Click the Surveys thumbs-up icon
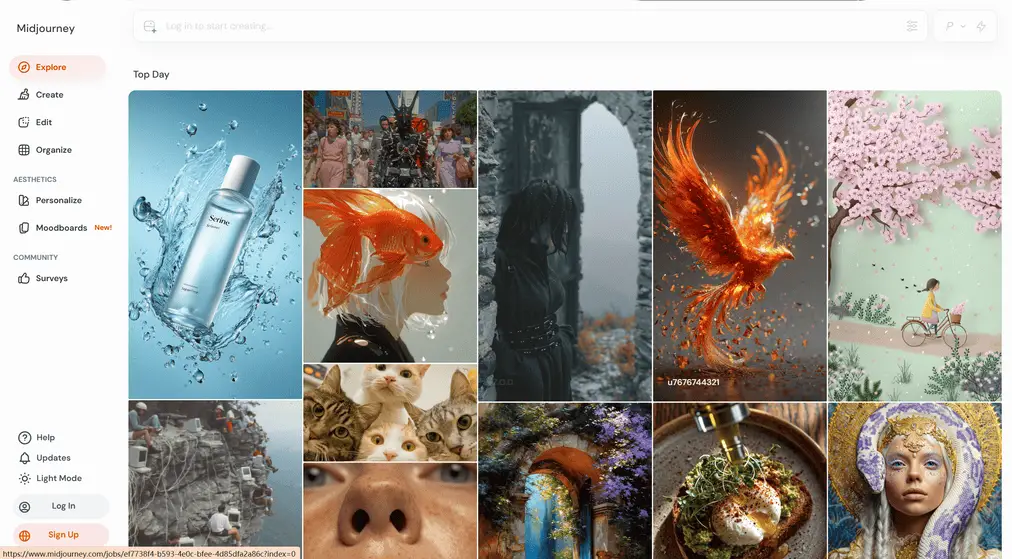Viewport: 1012px width, 559px height. tap(24, 278)
